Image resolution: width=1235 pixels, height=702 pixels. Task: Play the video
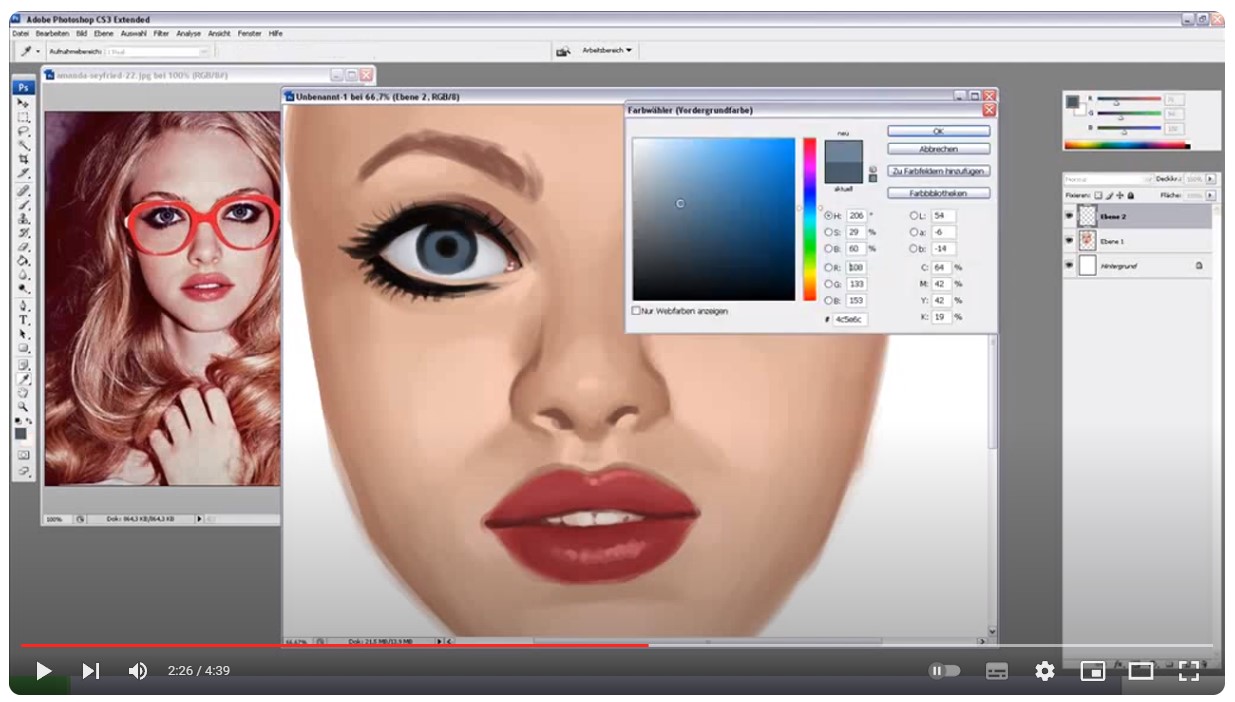[x=43, y=671]
